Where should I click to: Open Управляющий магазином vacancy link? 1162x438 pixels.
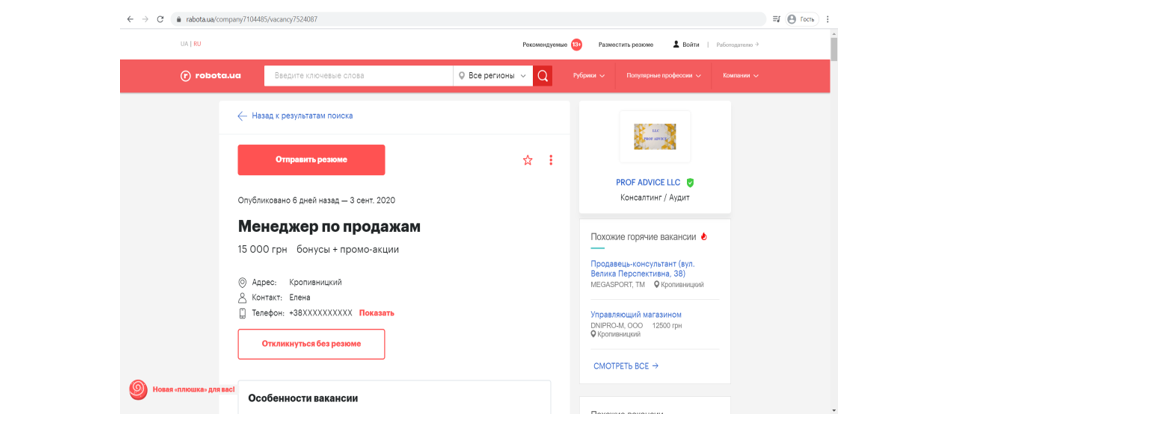636,314
